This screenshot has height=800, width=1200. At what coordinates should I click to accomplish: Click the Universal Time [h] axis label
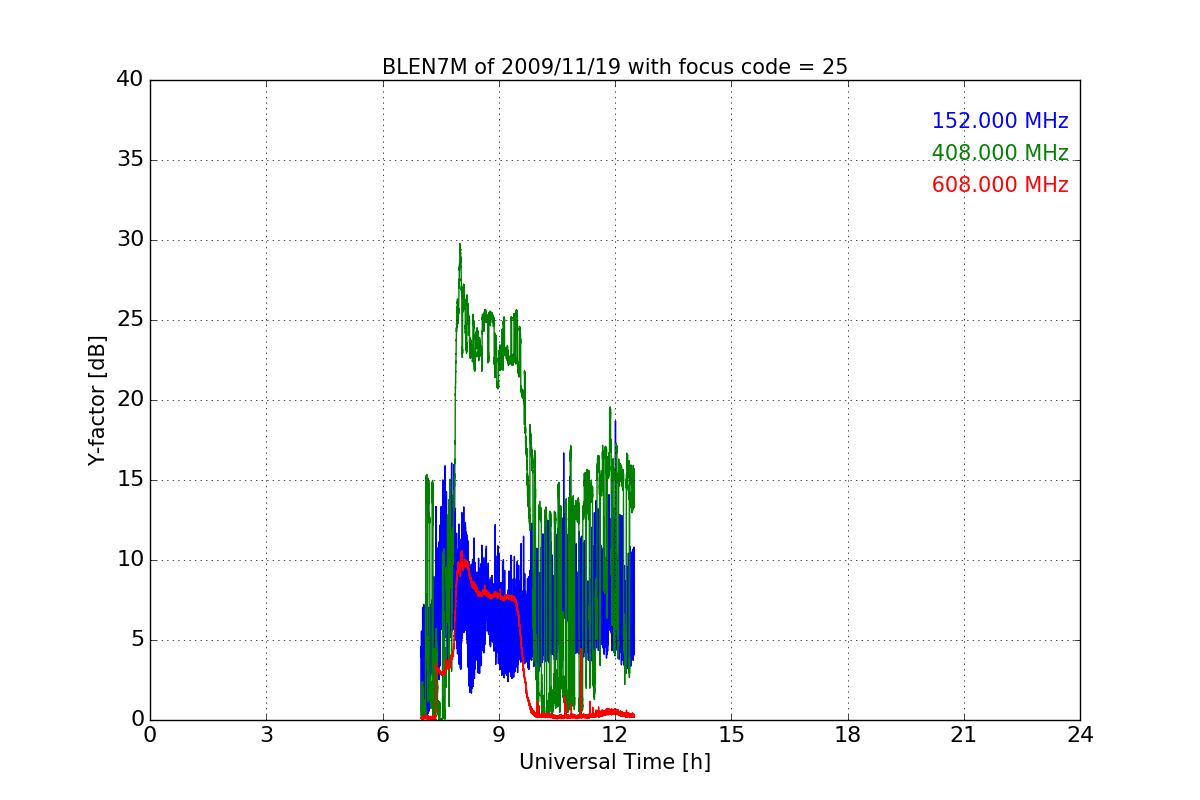pos(615,762)
